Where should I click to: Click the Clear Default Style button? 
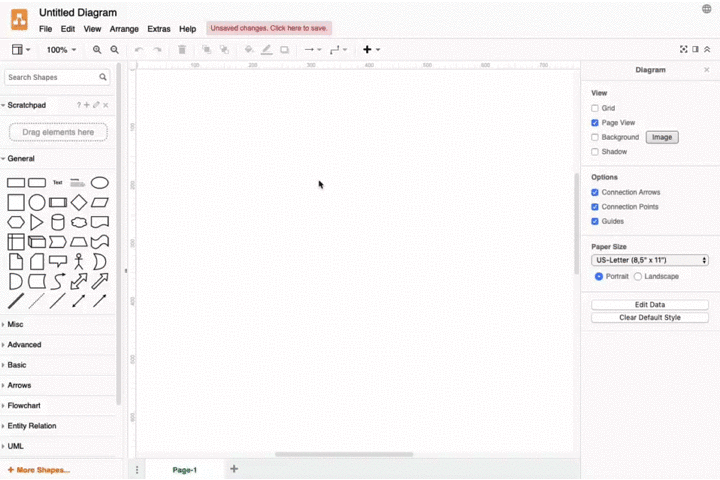coord(650,317)
